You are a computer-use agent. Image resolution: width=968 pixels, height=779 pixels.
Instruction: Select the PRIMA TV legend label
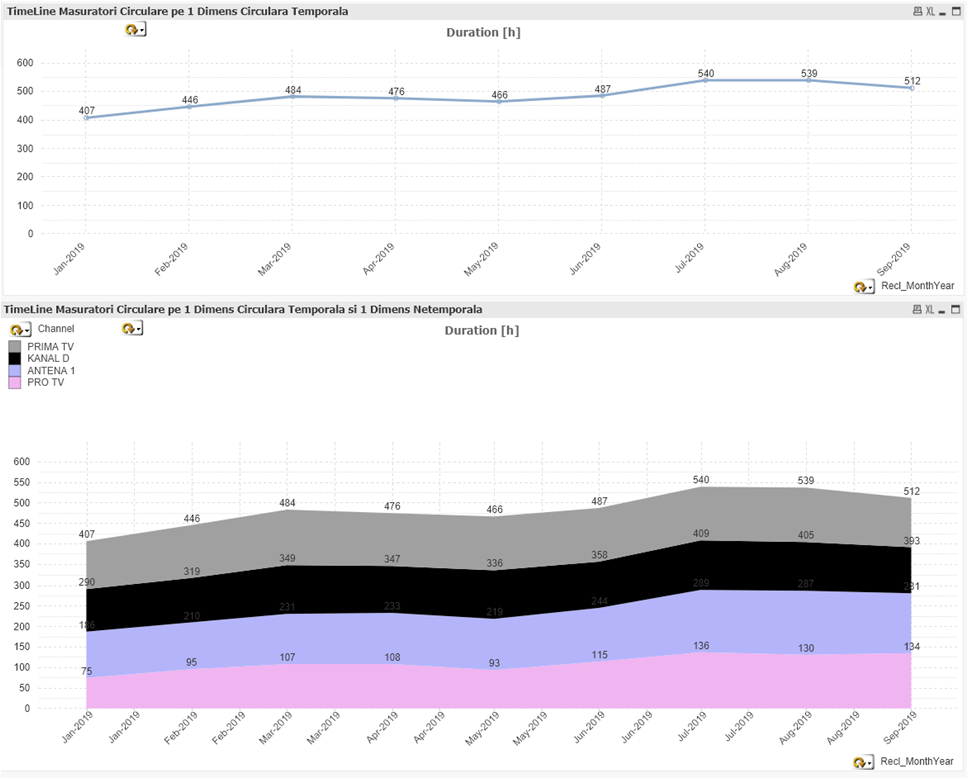(x=50, y=347)
